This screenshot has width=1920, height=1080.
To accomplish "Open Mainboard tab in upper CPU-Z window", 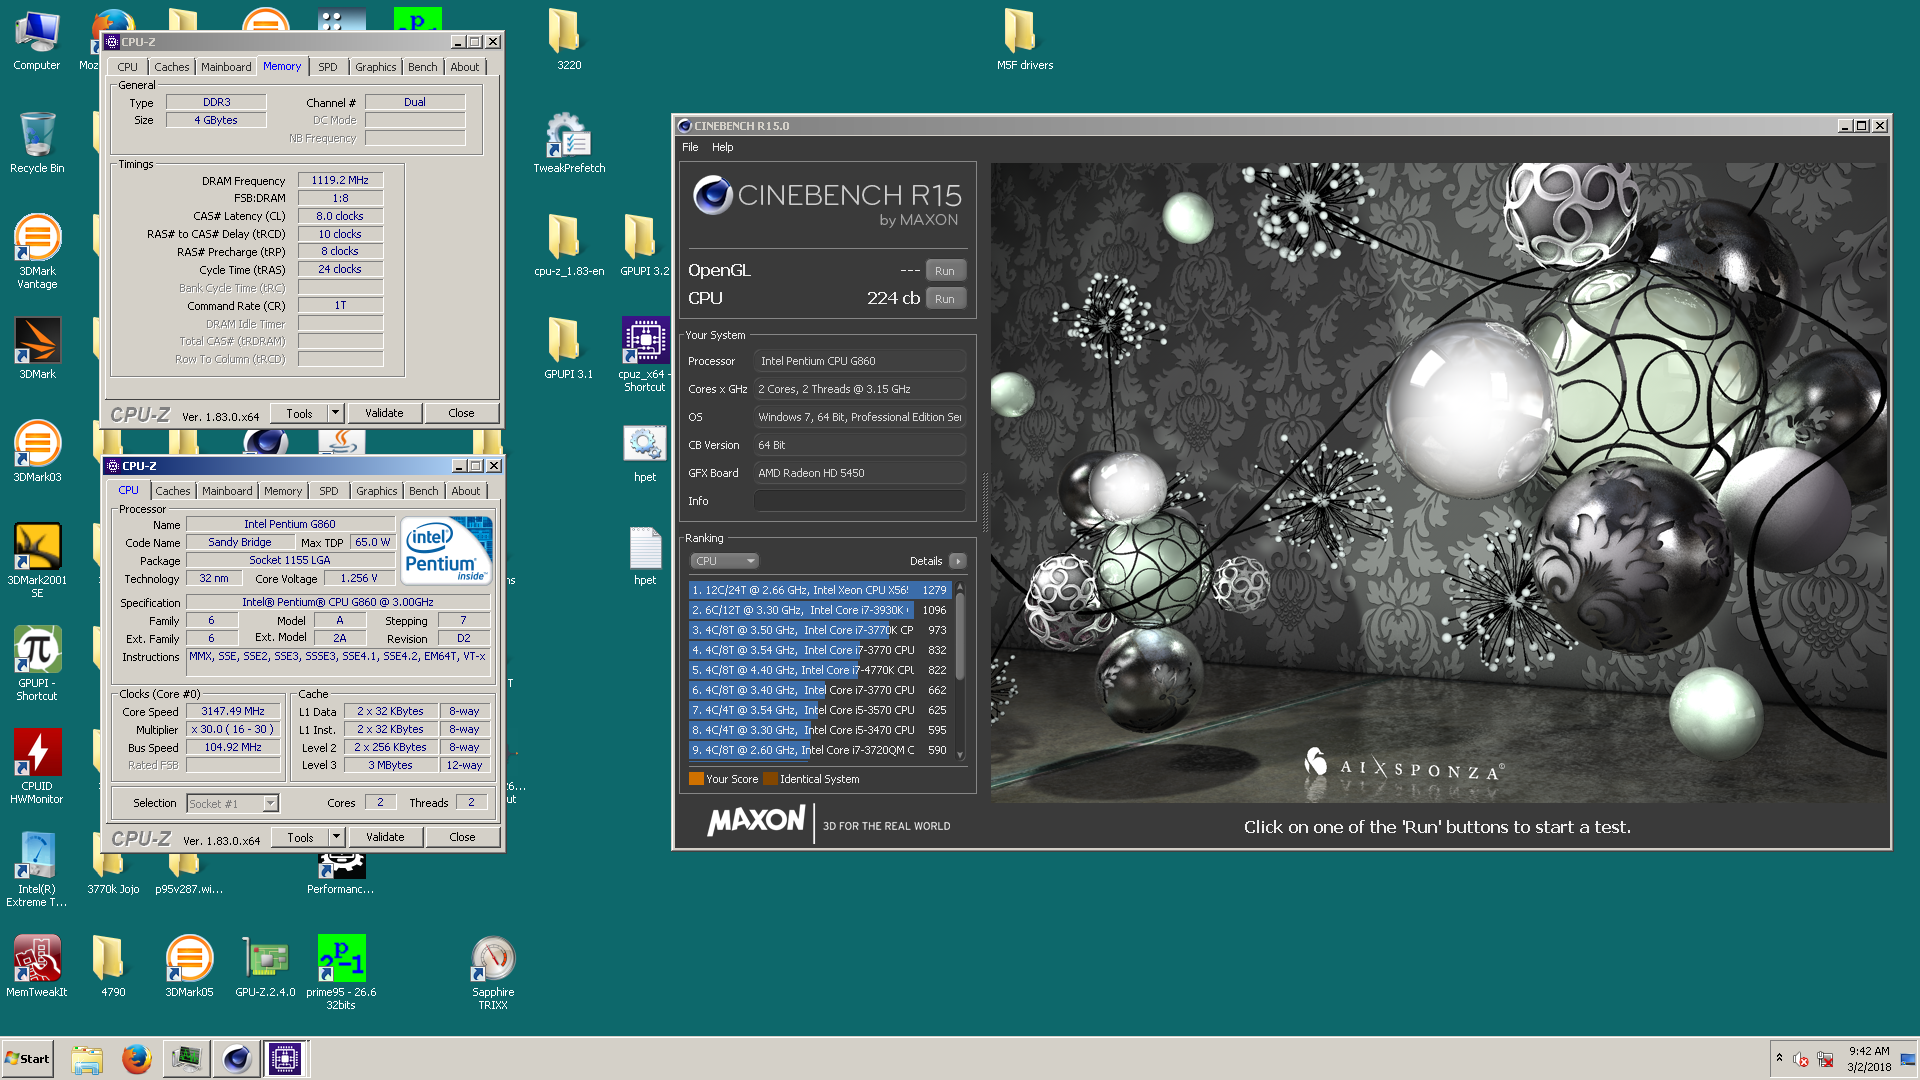I will point(226,67).
